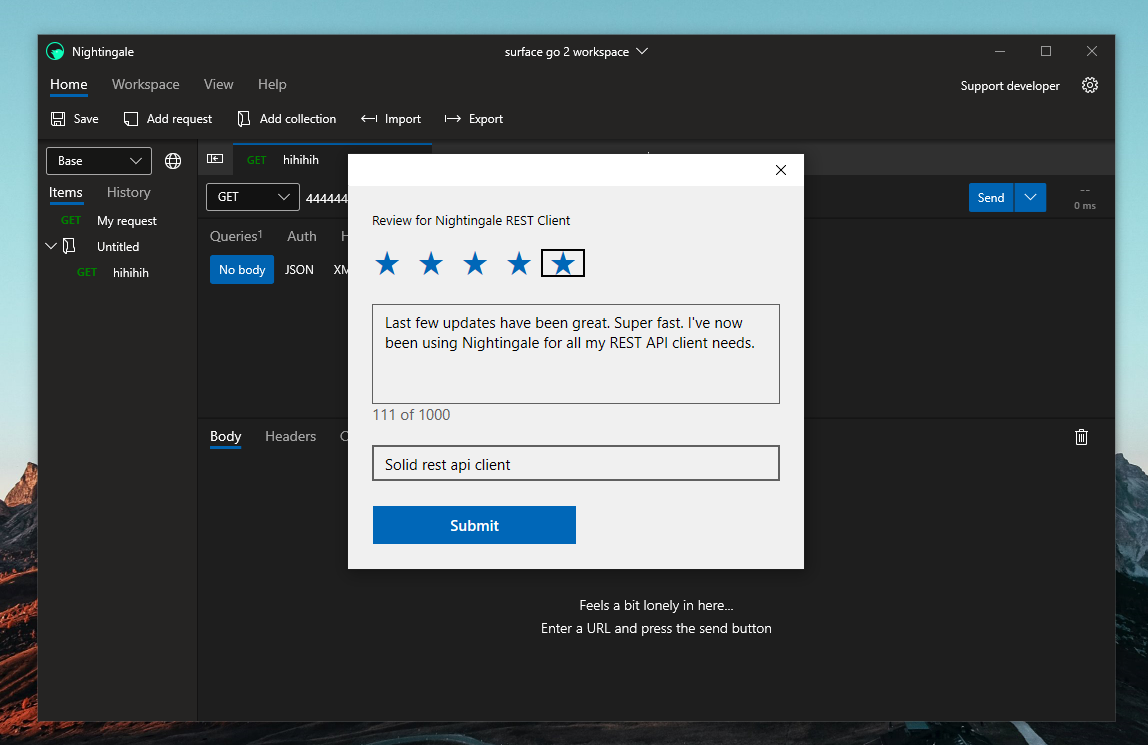Collapse the Untitled collection

click(49, 246)
